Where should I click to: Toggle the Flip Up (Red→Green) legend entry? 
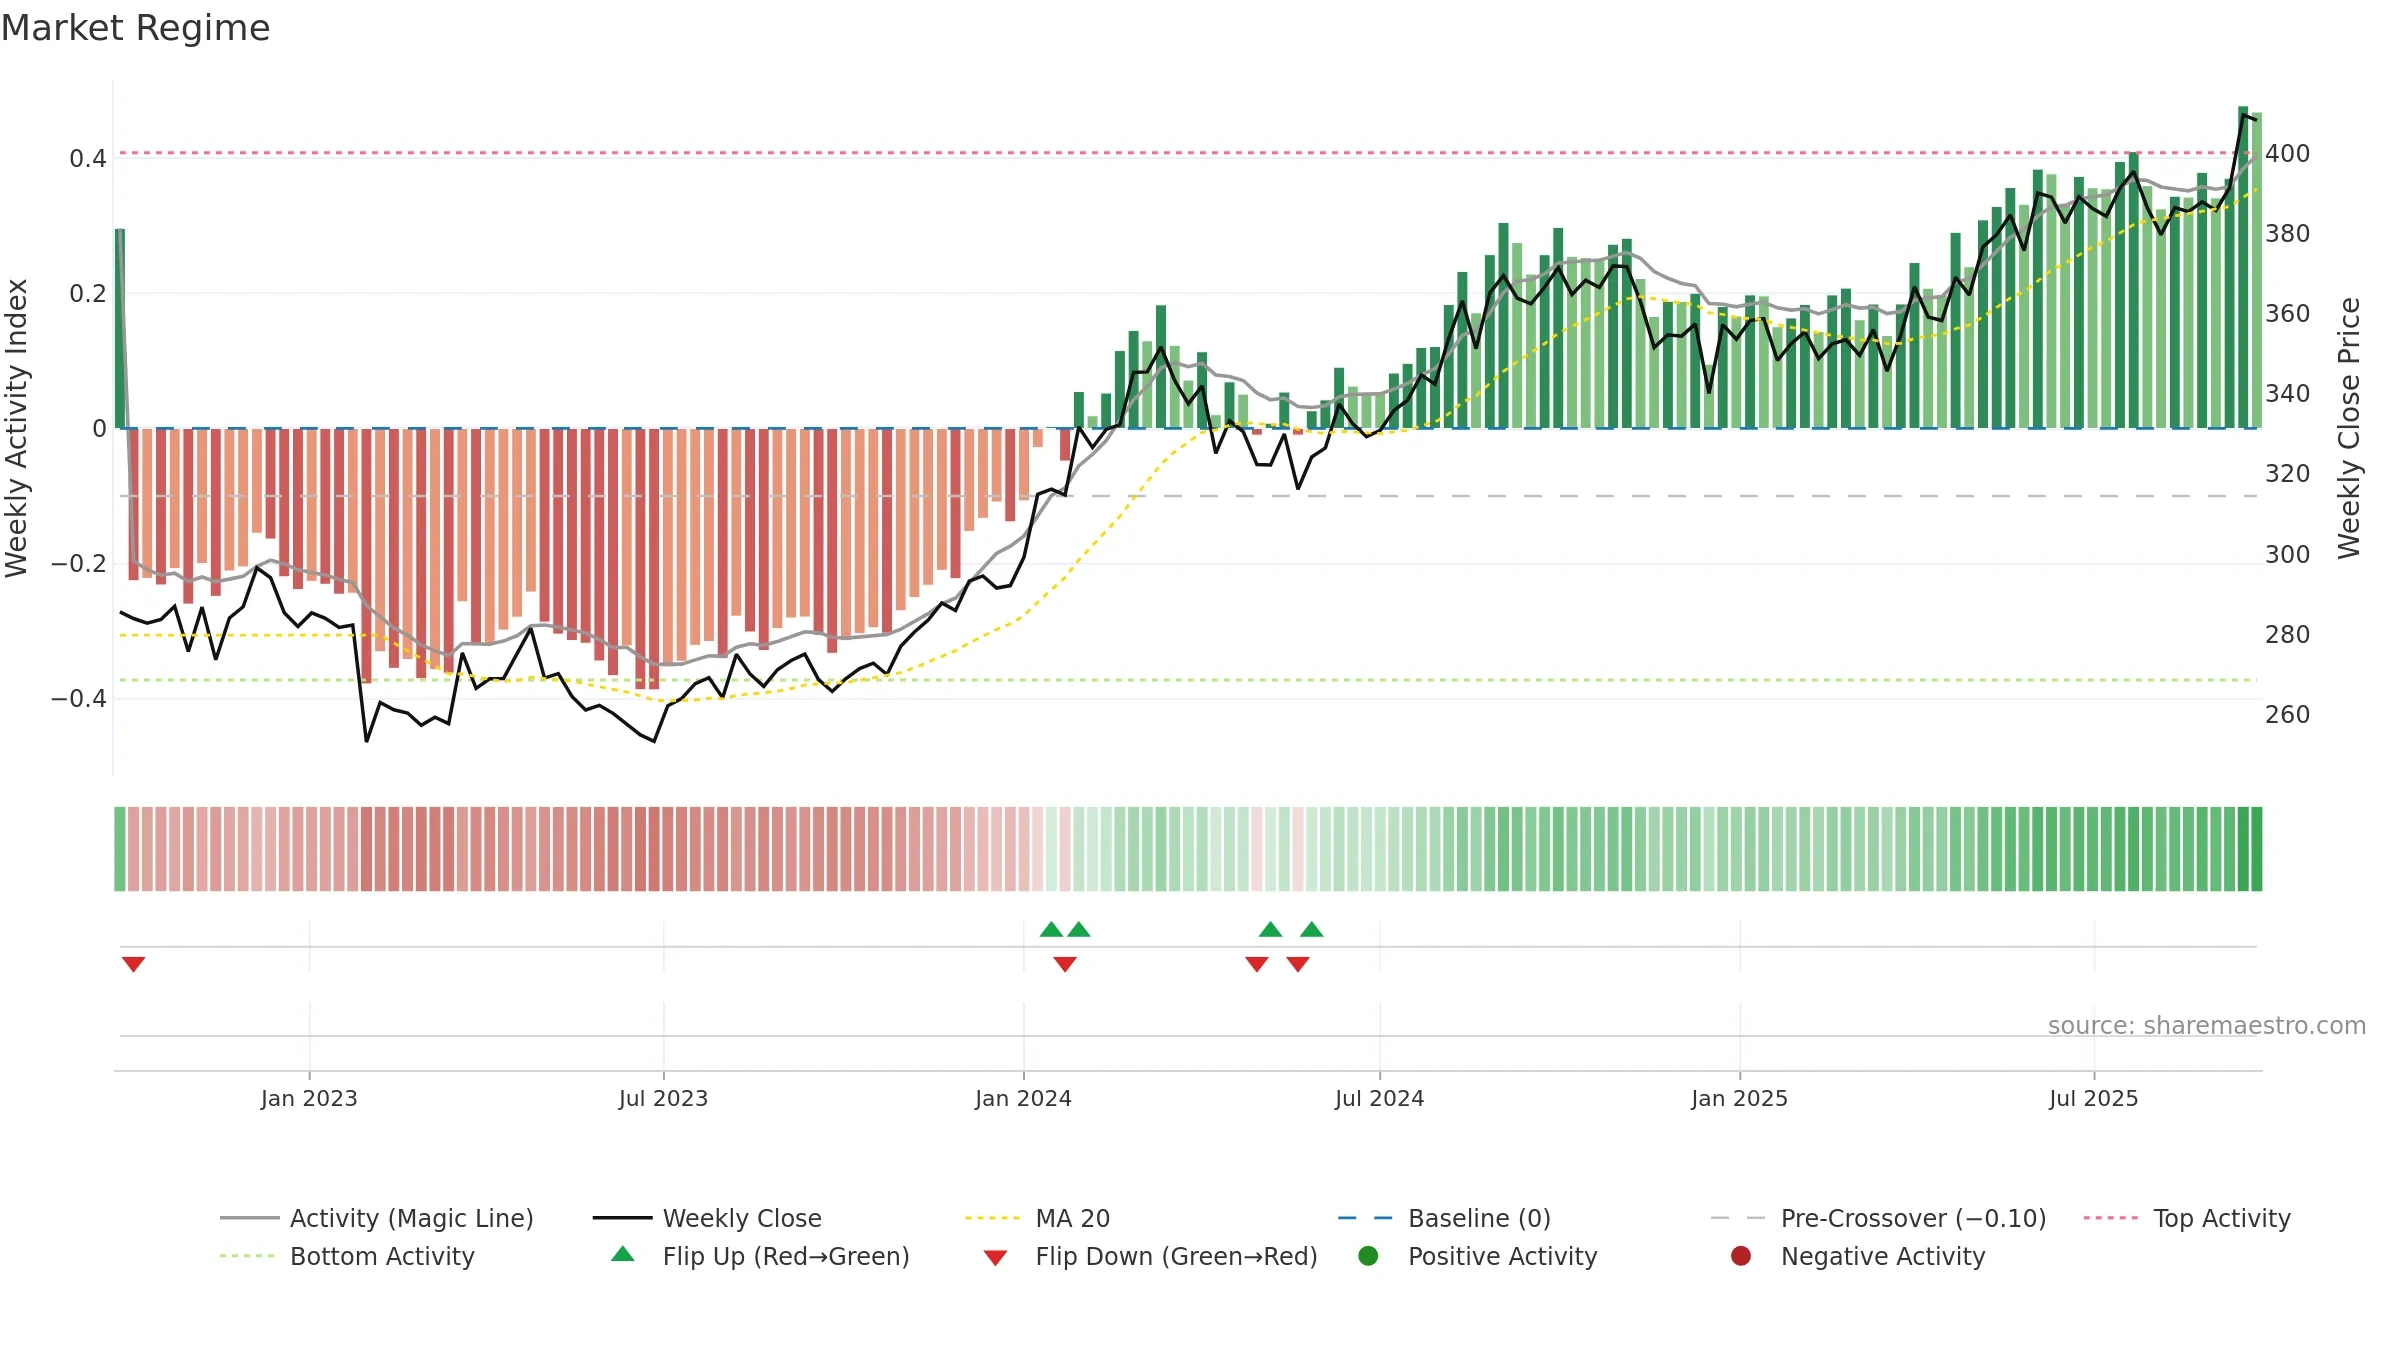pyautogui.click(x=760, y=1256)
